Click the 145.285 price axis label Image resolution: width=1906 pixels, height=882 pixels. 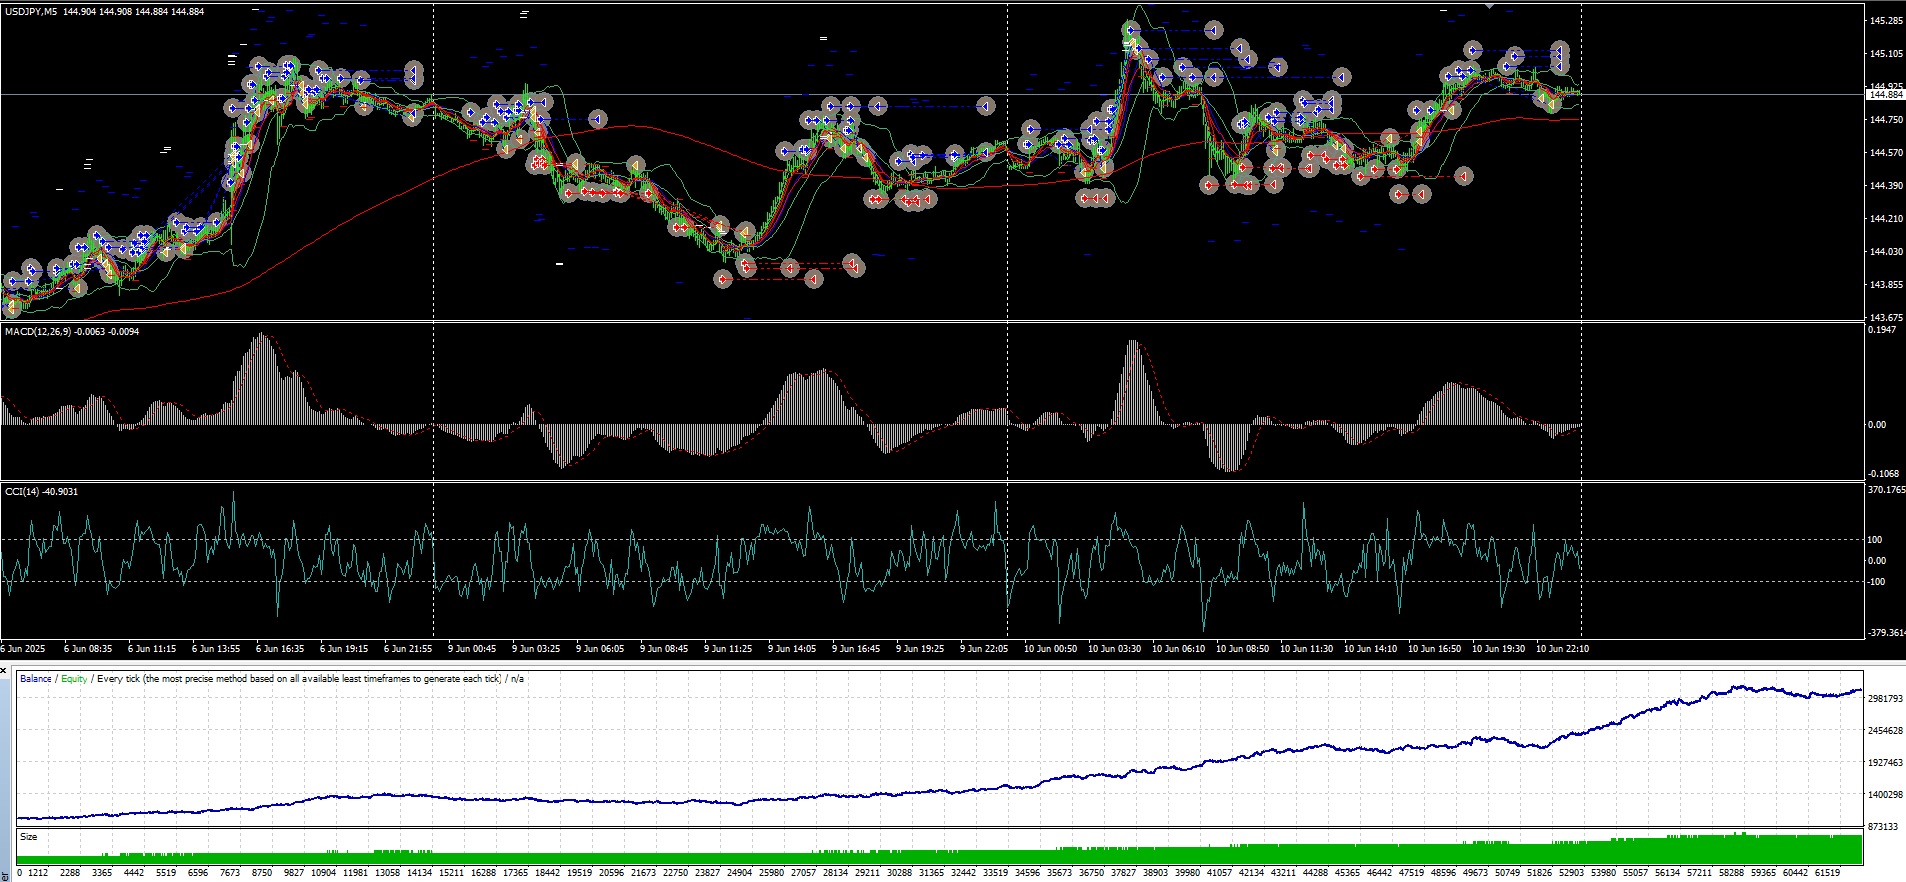[1885, 21]
